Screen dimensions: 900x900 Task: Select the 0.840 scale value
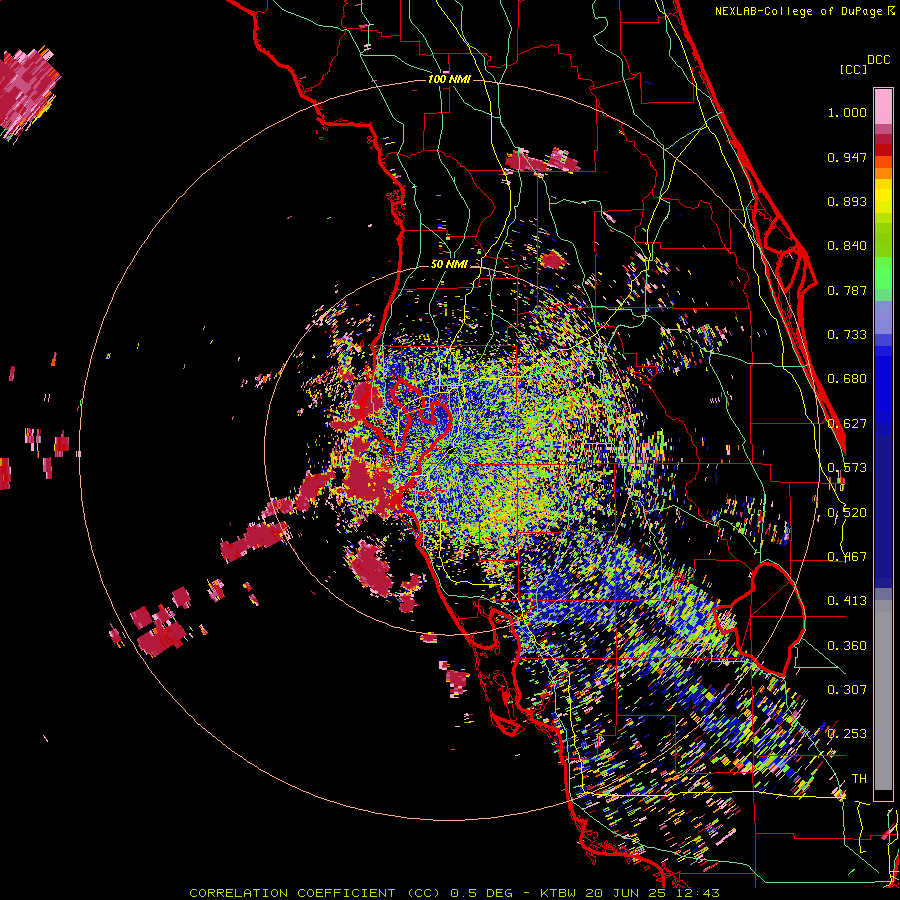[x=847, y=246]
